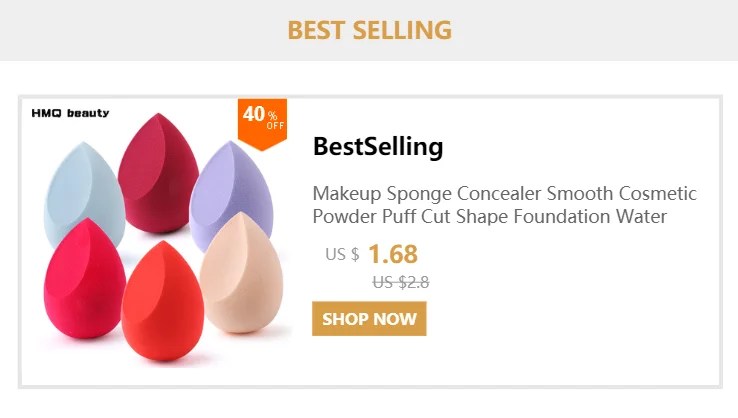Click the US $ currency label

(x=342, y=255)
